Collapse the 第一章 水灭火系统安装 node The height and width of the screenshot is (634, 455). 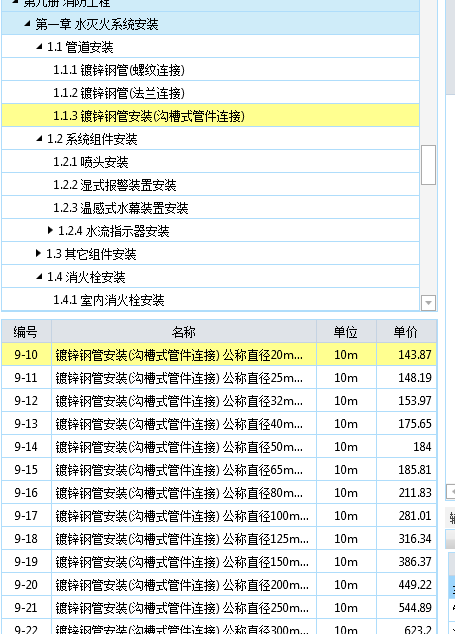tap(27, 24)
